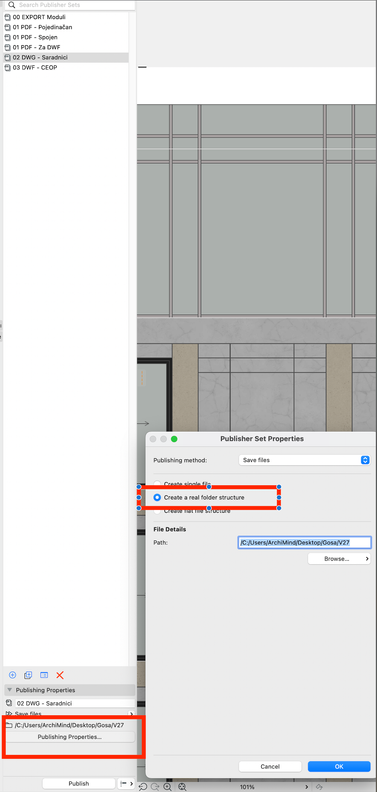This screenshot has width=377, height=792.
Task: Select Create flat file structure option
Action: (x=157, y=511)
